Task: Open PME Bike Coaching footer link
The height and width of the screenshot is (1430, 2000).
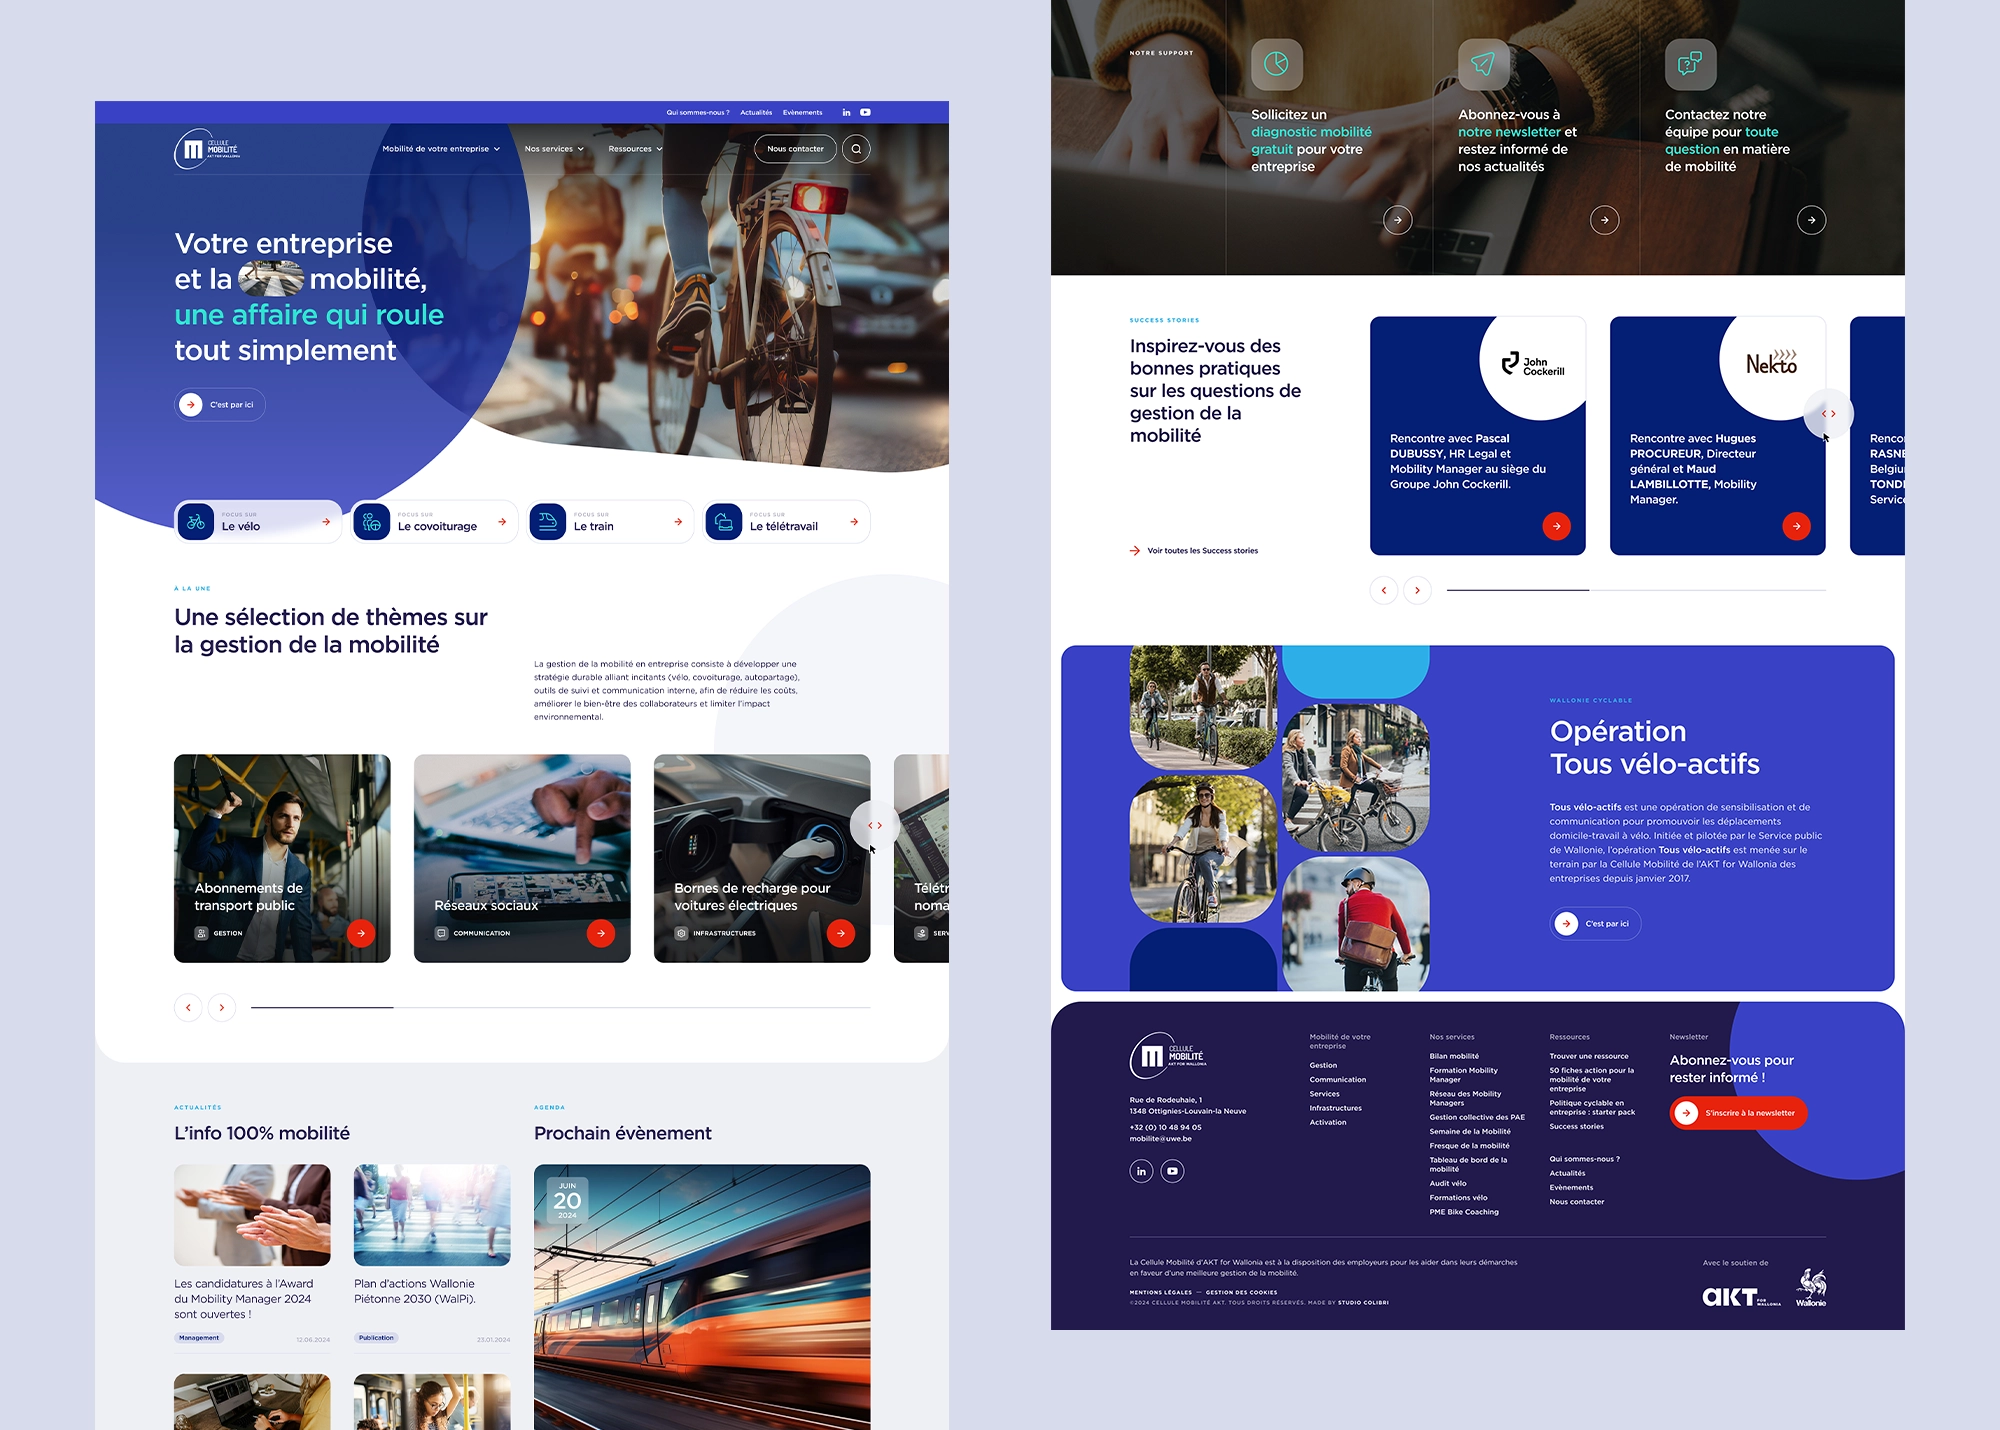Action: pyautogui.click(x=1464, y=1212)
